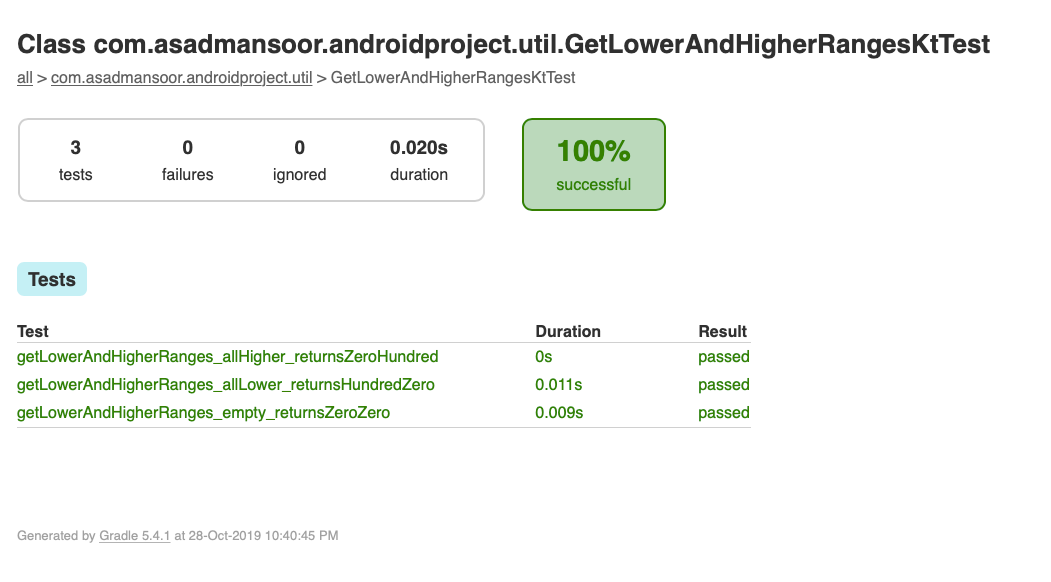Click the '0 ignored' summary counter

299,160
